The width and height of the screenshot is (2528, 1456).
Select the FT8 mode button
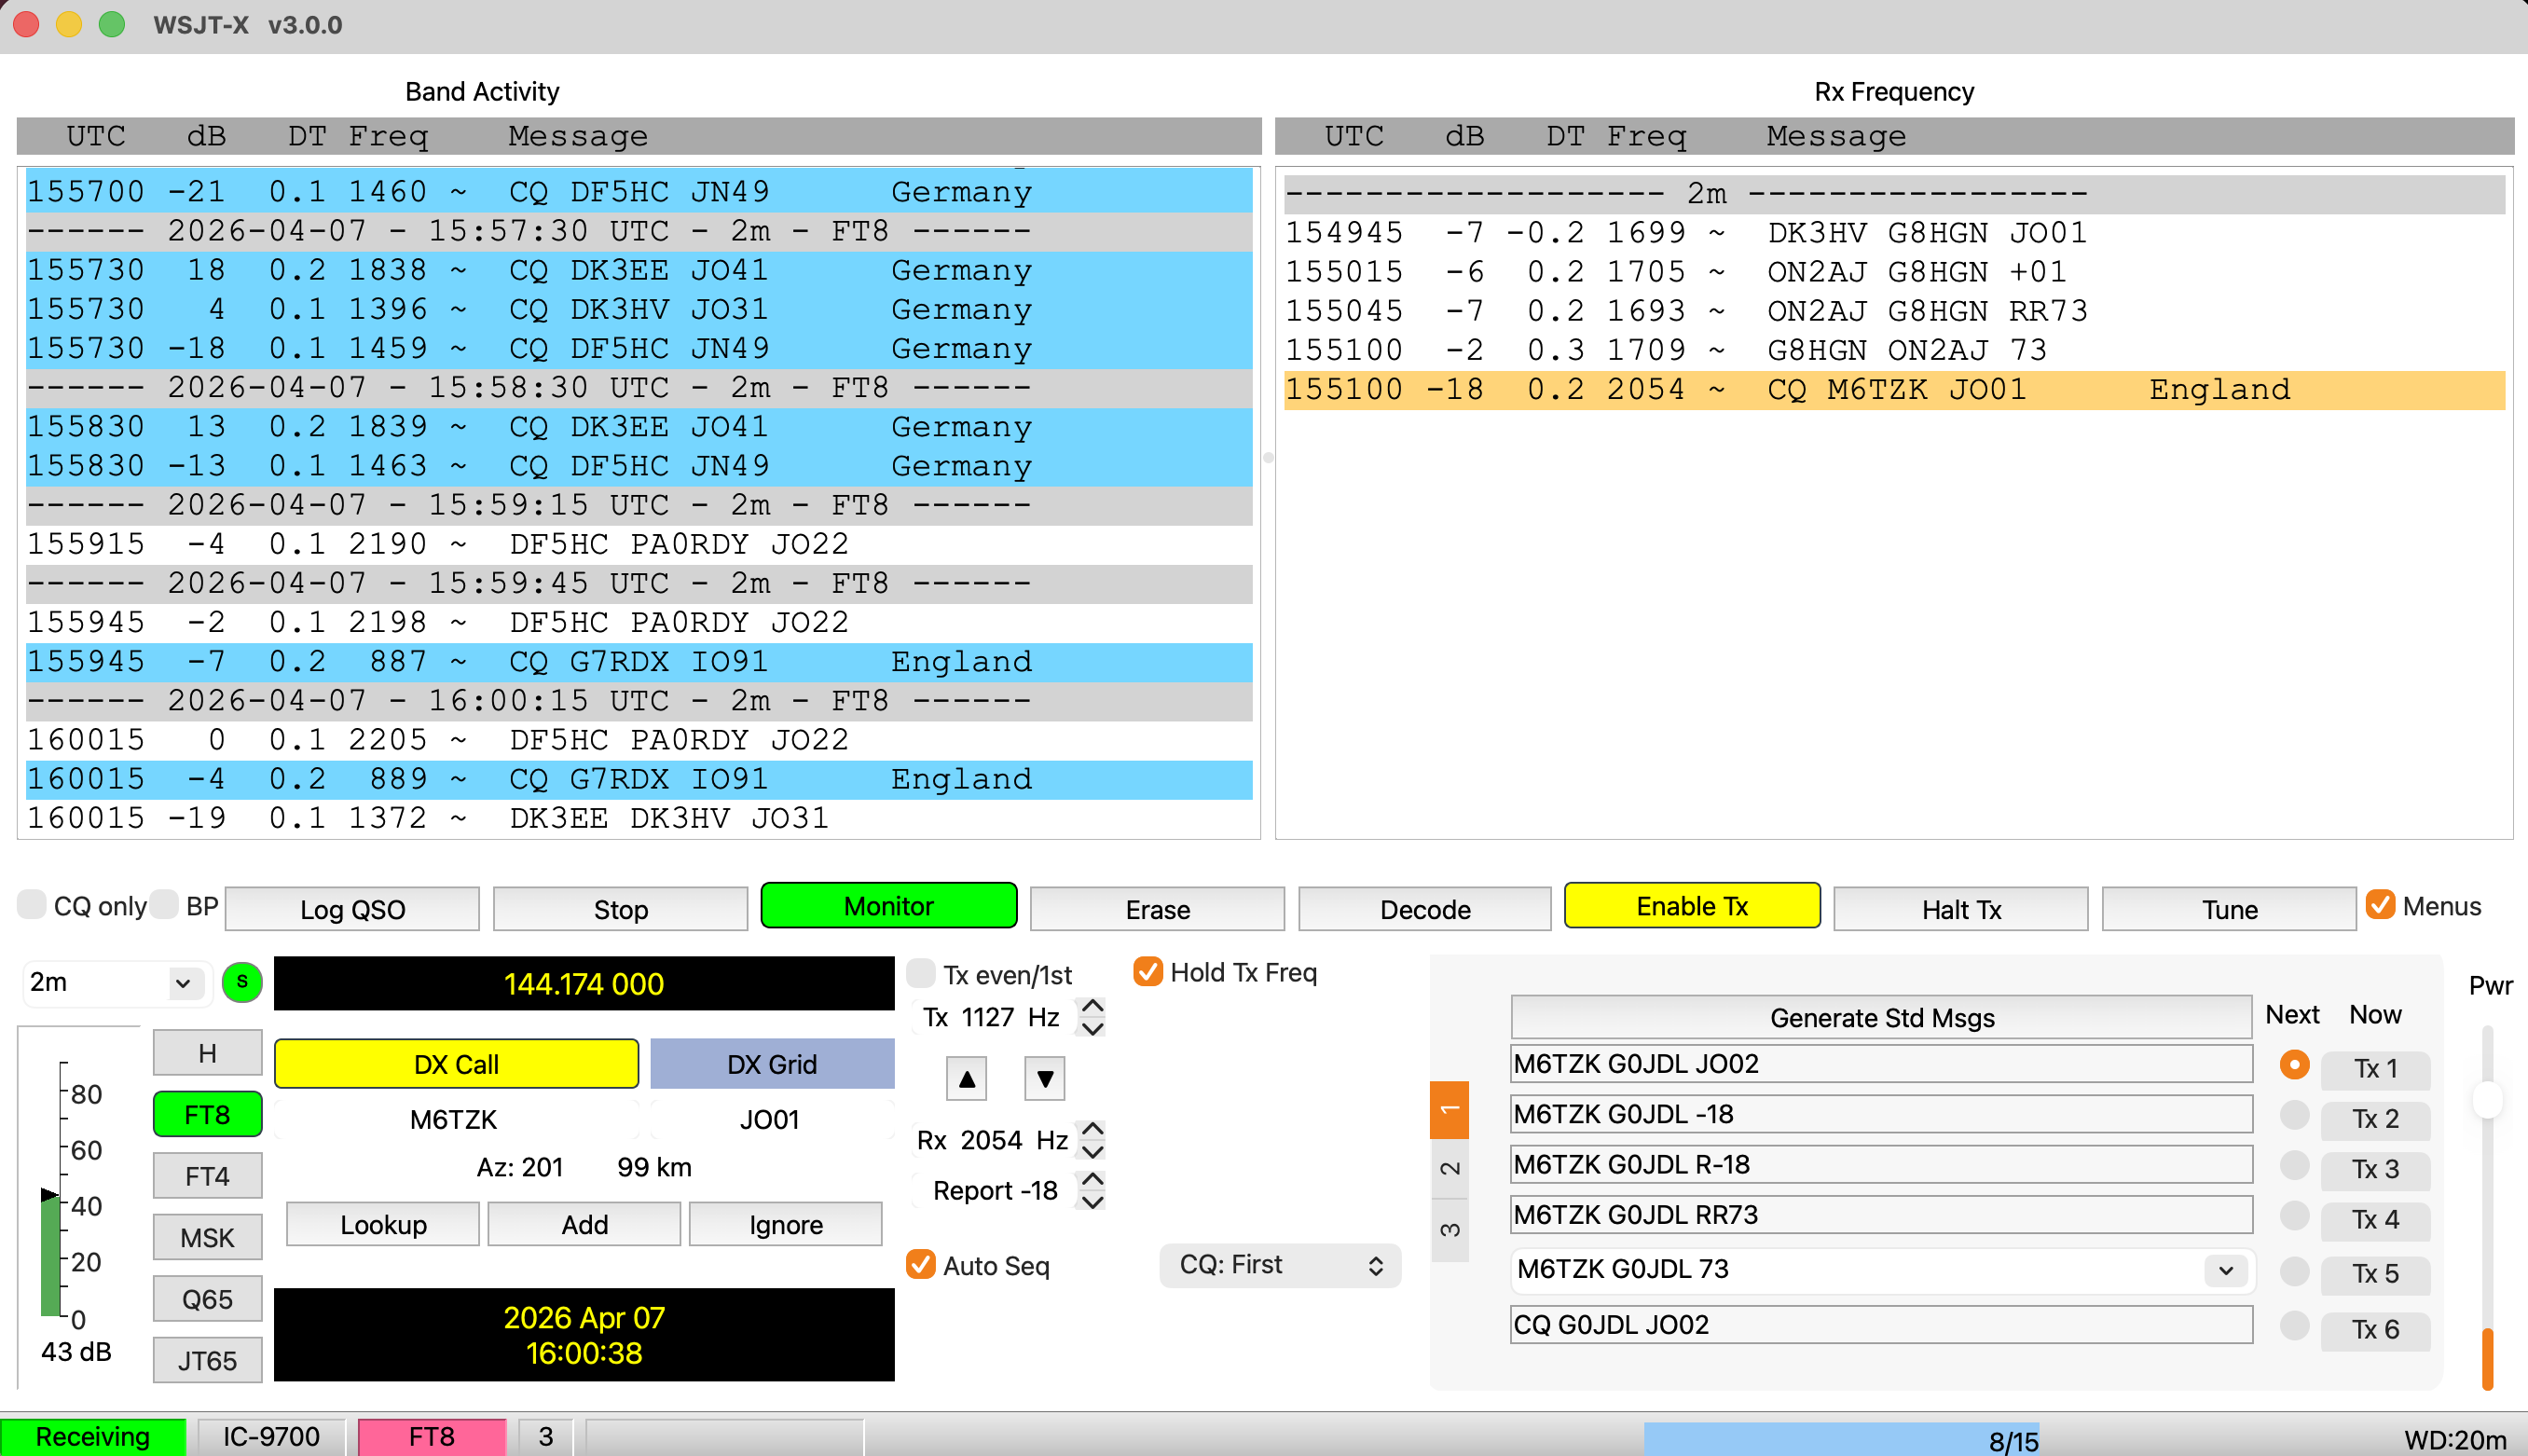pyautogui.click(x=207, y=1114)
